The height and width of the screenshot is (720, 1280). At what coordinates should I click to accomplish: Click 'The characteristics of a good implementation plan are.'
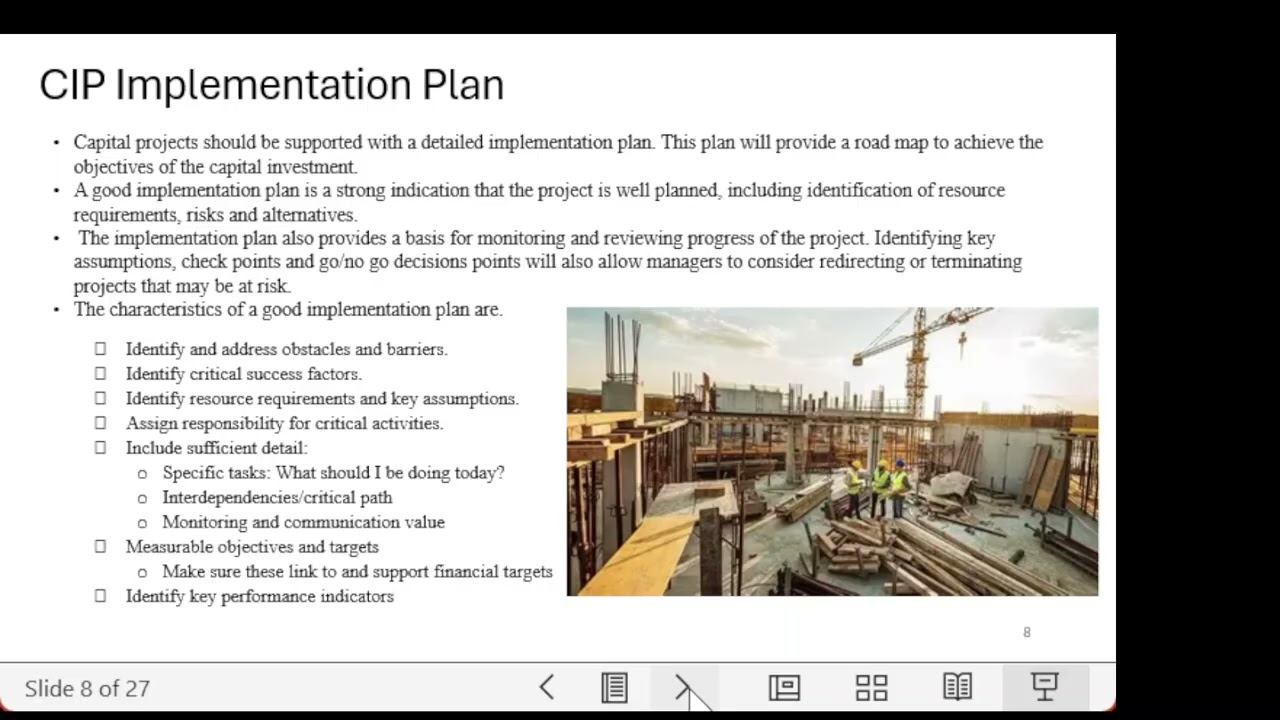point(288,309)
